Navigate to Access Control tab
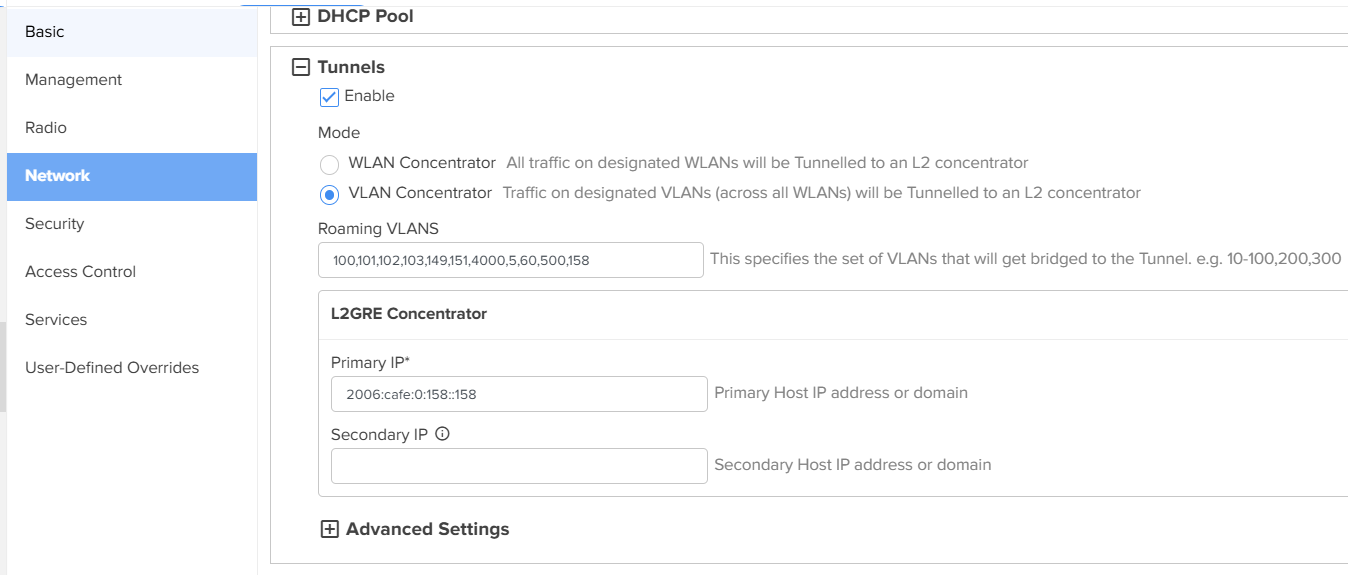1348x575 pixels. tap(81, 272)
